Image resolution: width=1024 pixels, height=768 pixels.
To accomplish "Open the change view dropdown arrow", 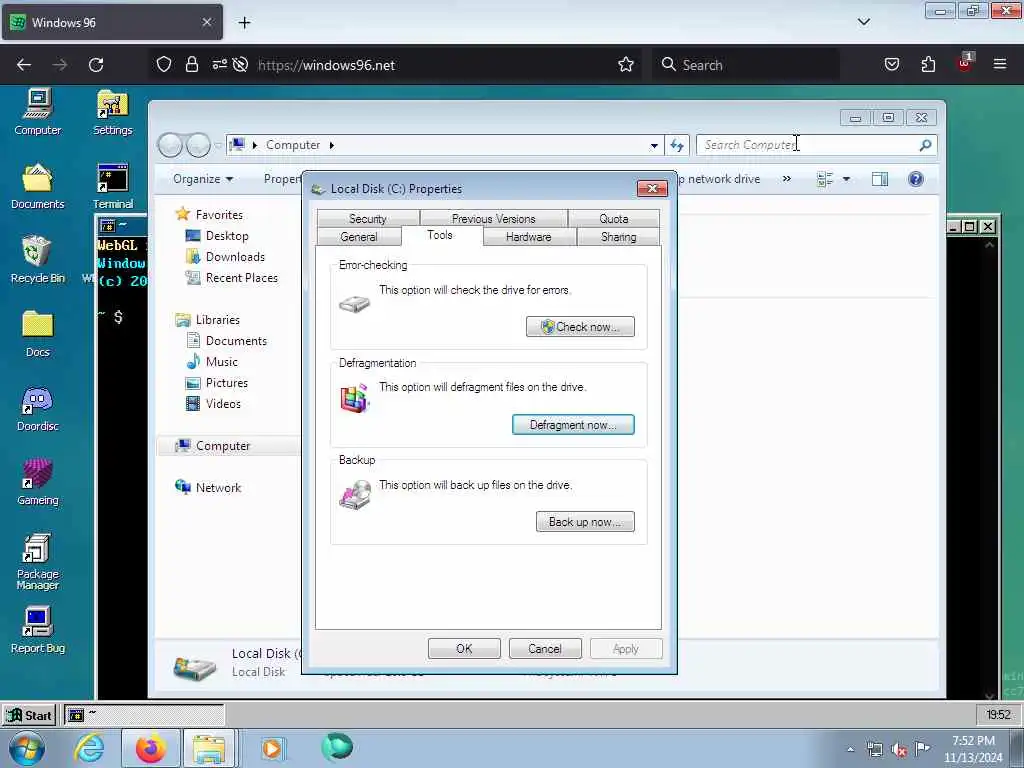I will (846, 179).
